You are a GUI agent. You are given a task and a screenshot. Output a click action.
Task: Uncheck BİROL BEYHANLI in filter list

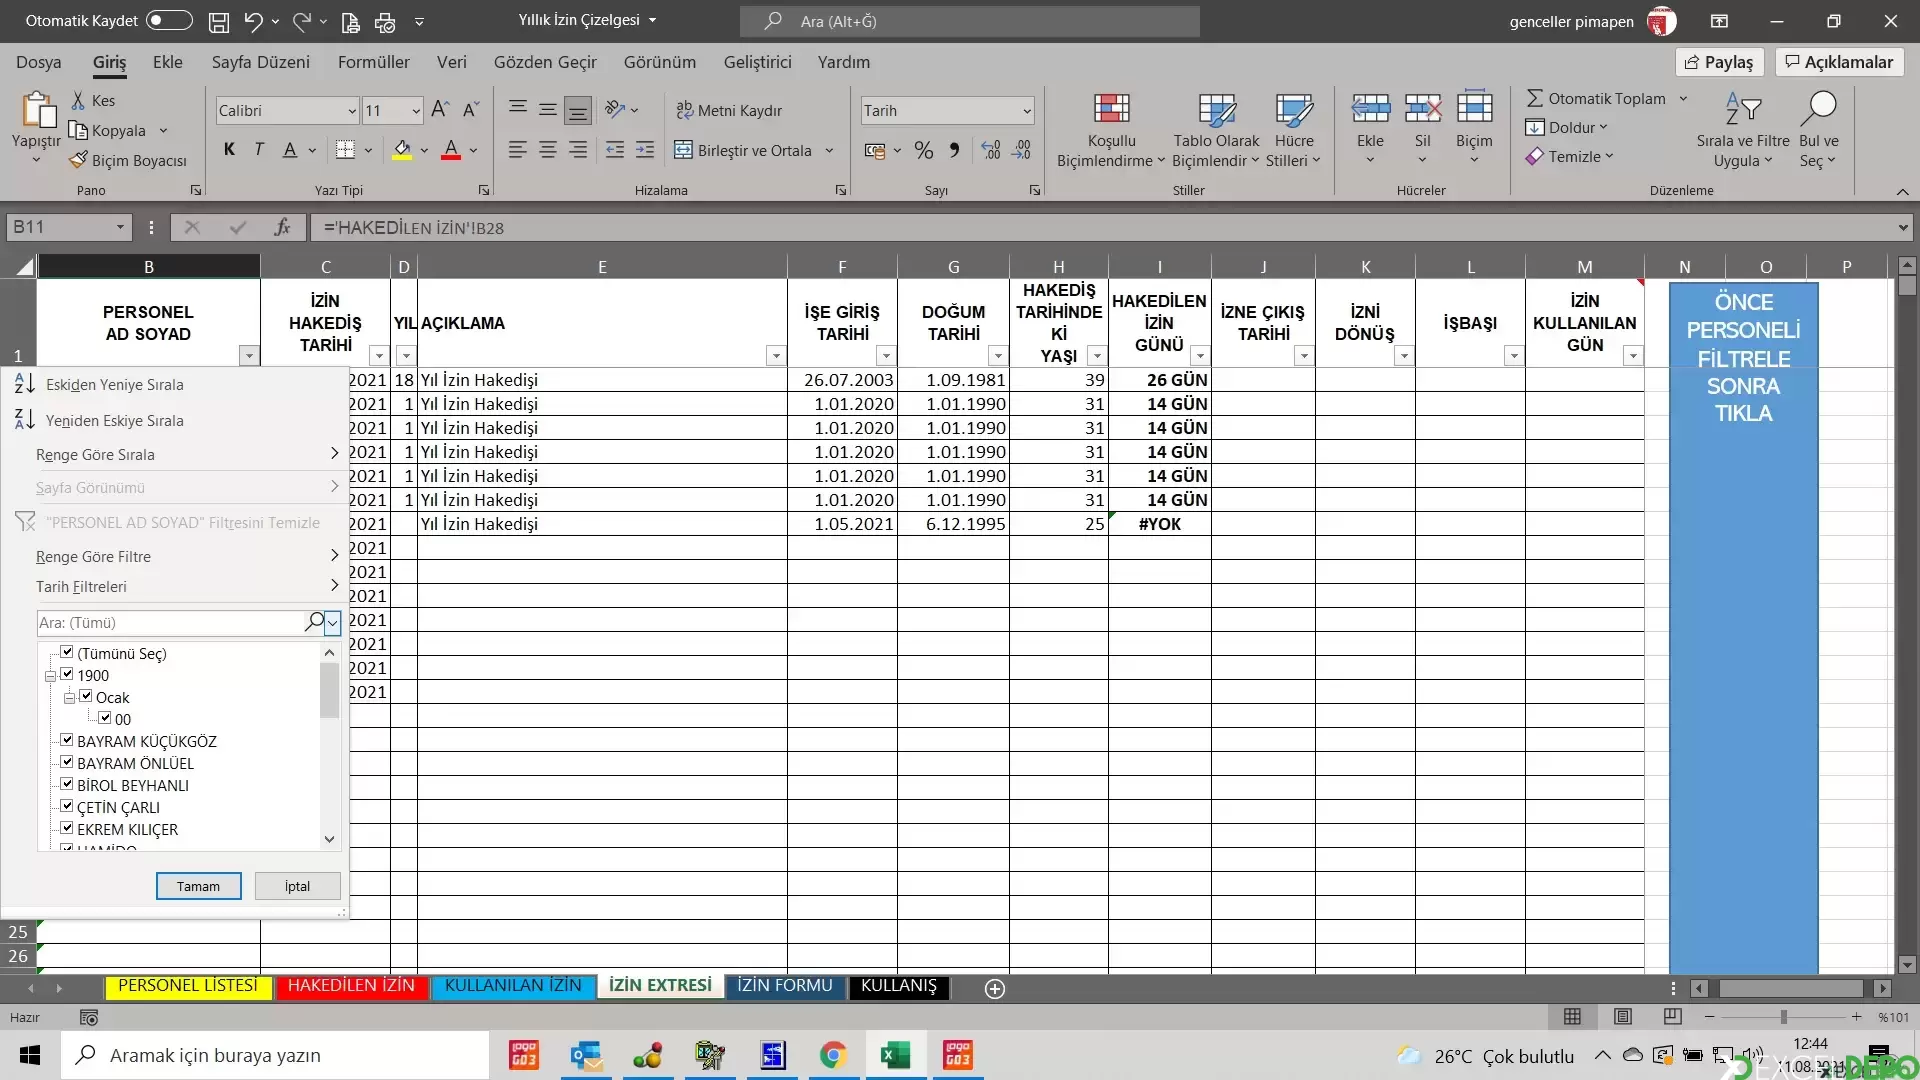67,784
